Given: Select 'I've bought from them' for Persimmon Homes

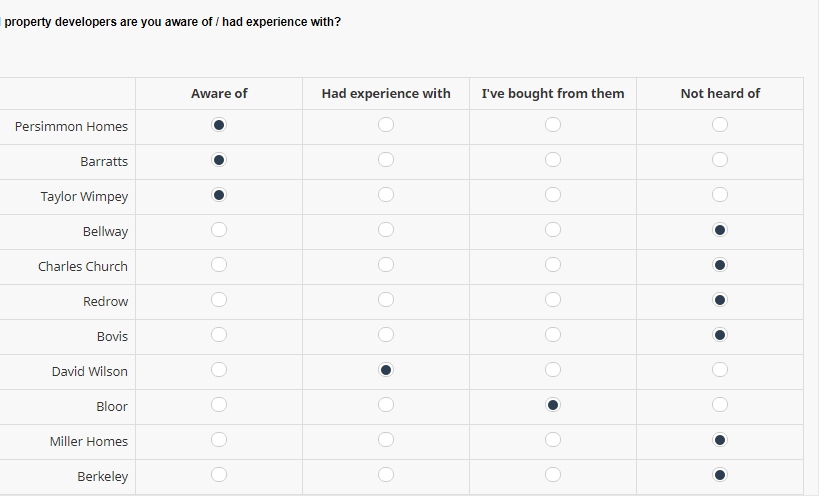Looking at the screenshot, I should point(553,125).
